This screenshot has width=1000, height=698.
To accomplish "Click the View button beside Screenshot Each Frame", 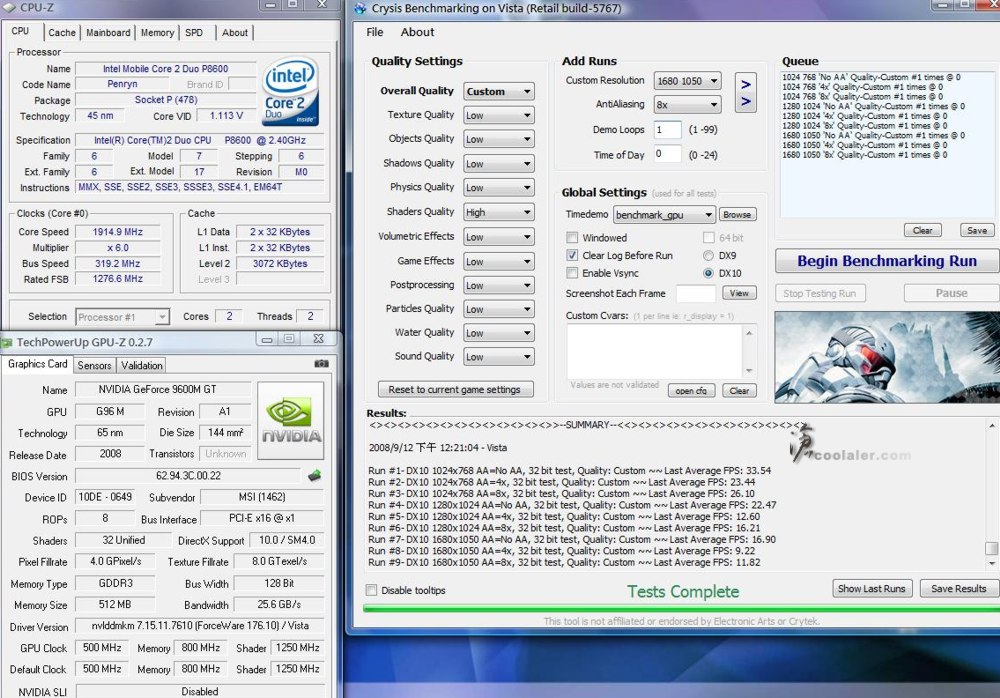I will point(739,293).
